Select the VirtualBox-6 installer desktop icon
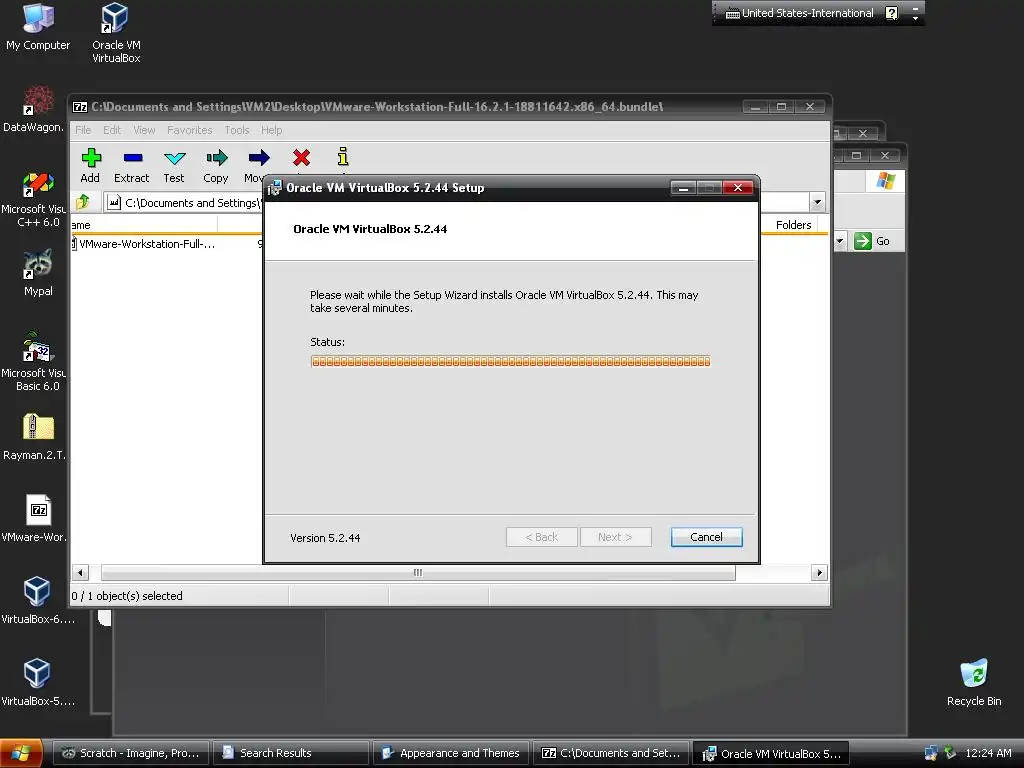 pyautogui.click(x=37, y=601)
